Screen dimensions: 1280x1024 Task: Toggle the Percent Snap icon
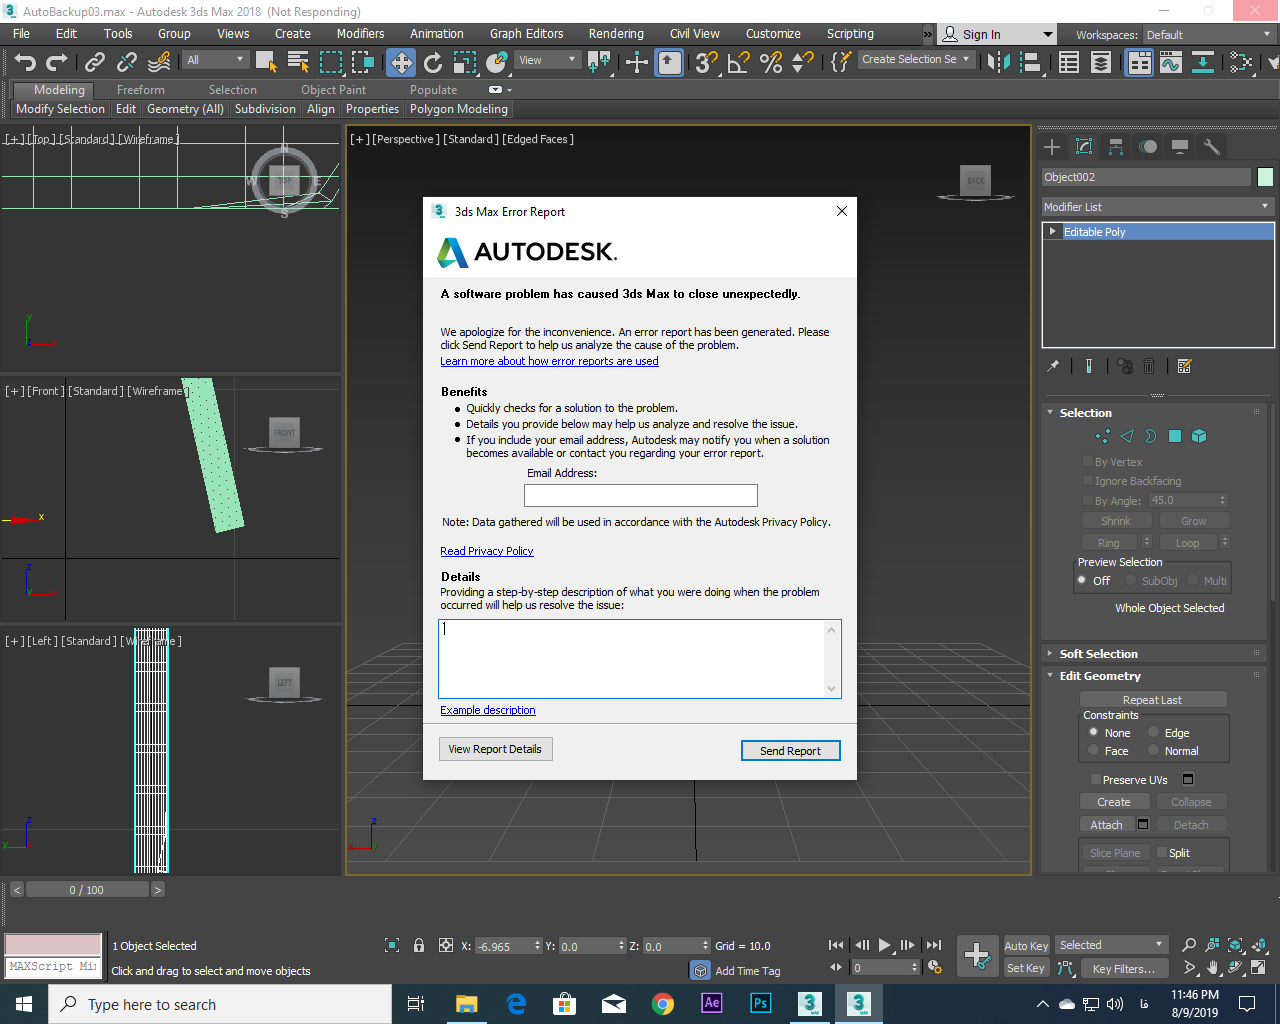771,62
